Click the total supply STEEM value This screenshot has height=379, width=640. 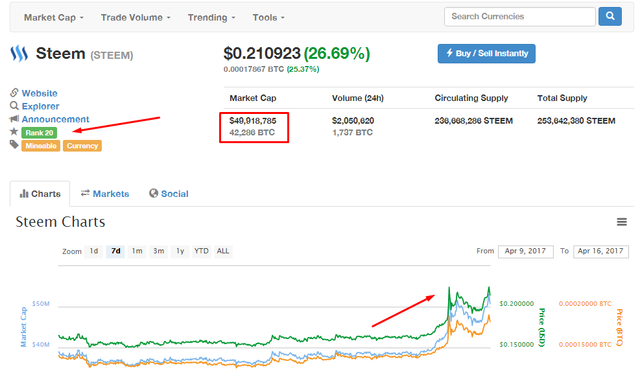(576, 121)
